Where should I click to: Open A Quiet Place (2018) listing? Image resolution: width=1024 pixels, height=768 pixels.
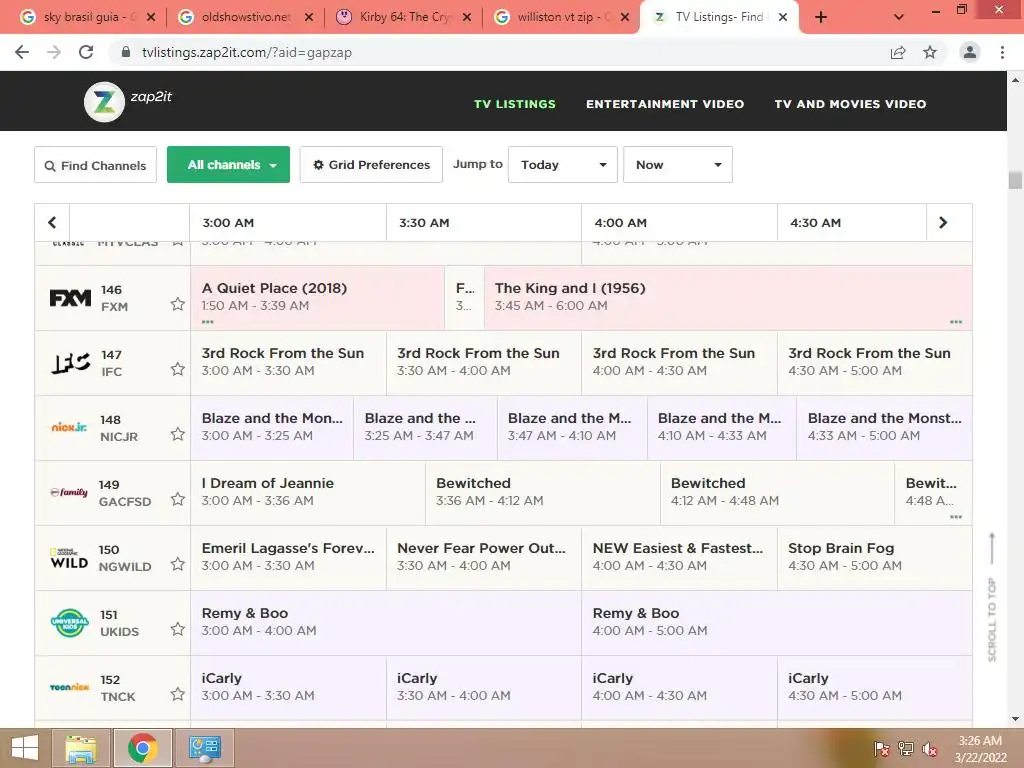pyautogui.click(x=317, y=297)
